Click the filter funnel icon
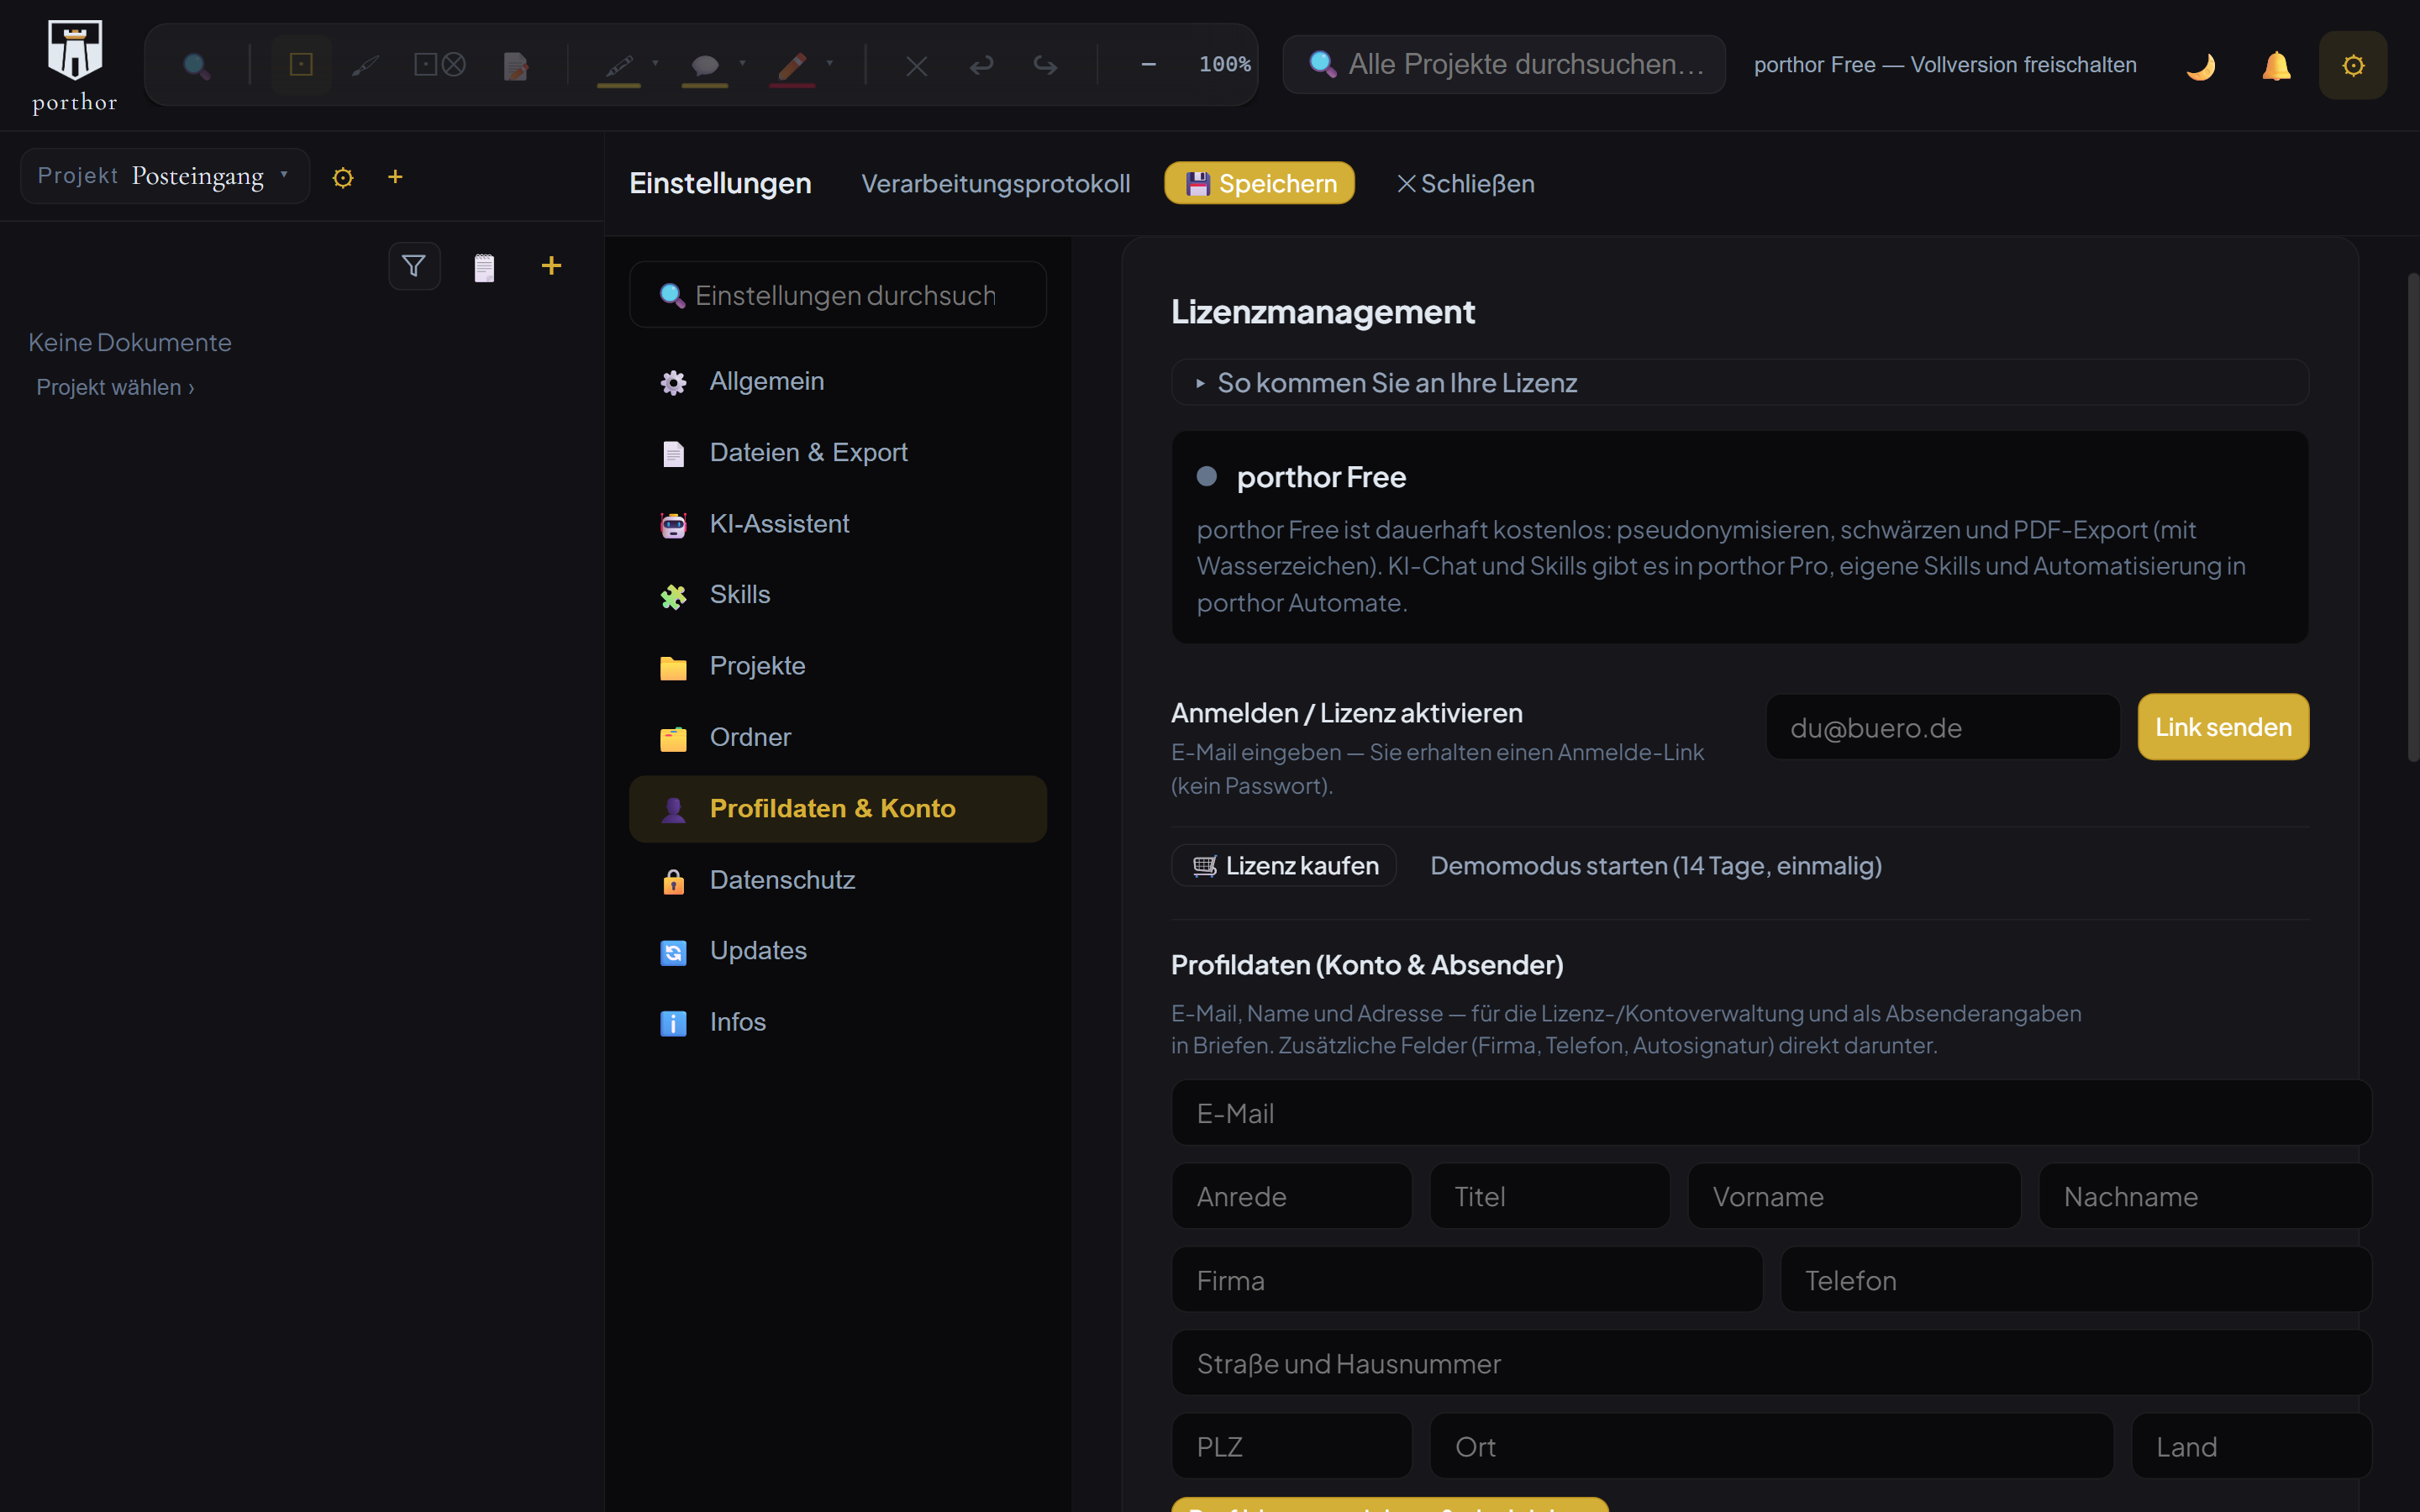 pyautogui.click(x=414, y=266)
